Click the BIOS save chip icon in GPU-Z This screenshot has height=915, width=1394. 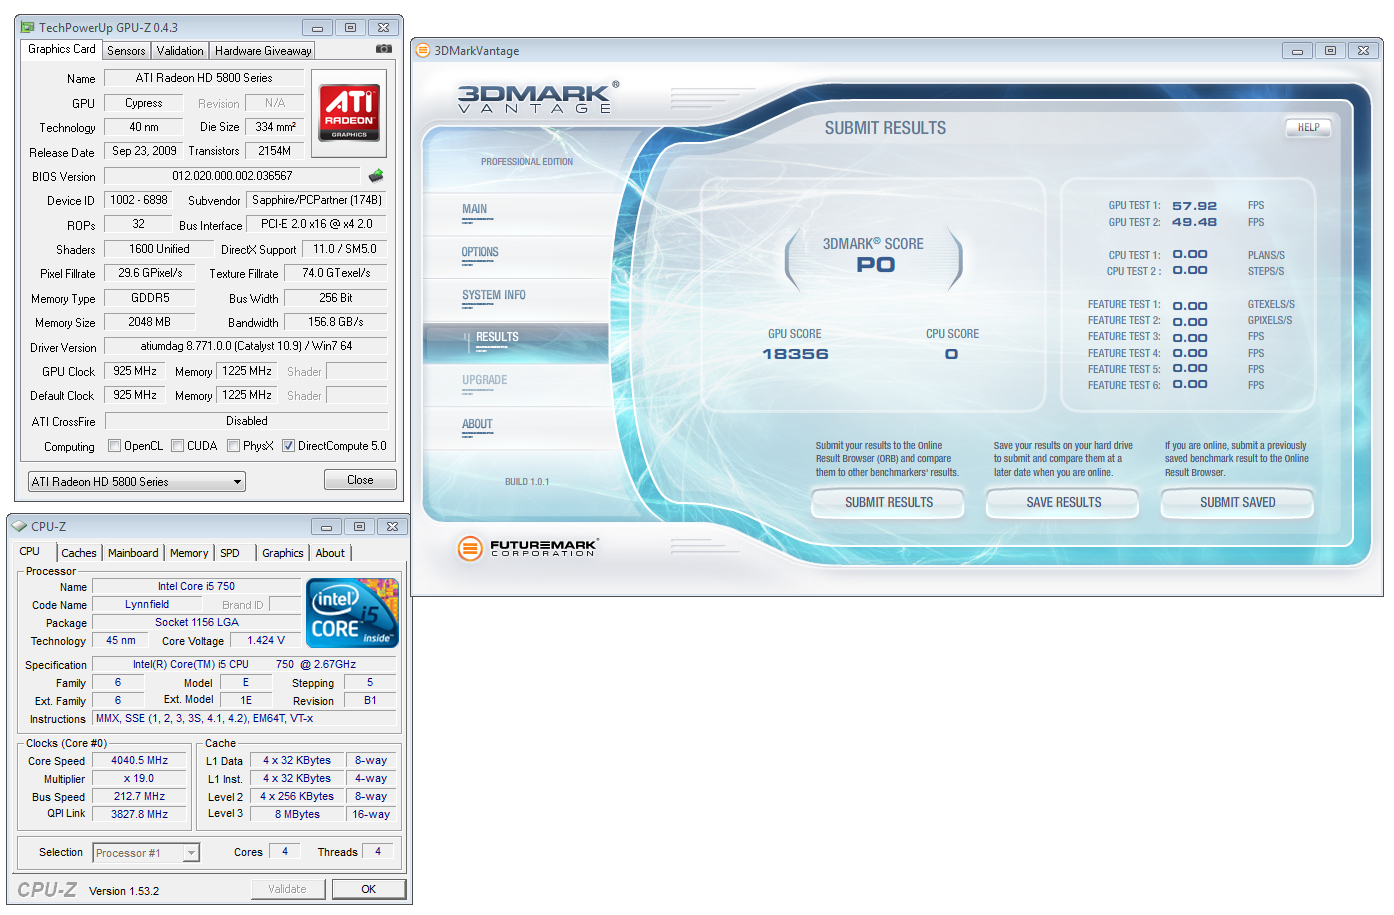[376, 175]
